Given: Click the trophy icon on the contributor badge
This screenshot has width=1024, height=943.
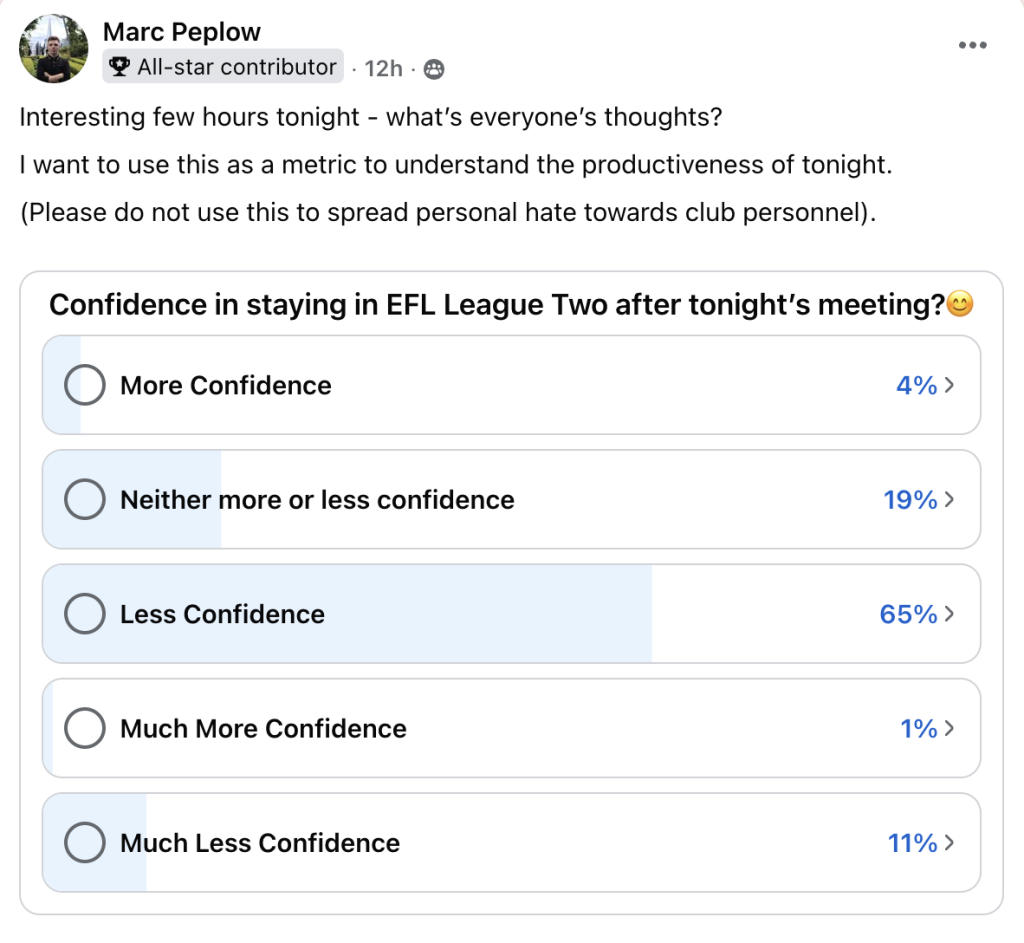Looking at the screenshot, I should 120,67.
